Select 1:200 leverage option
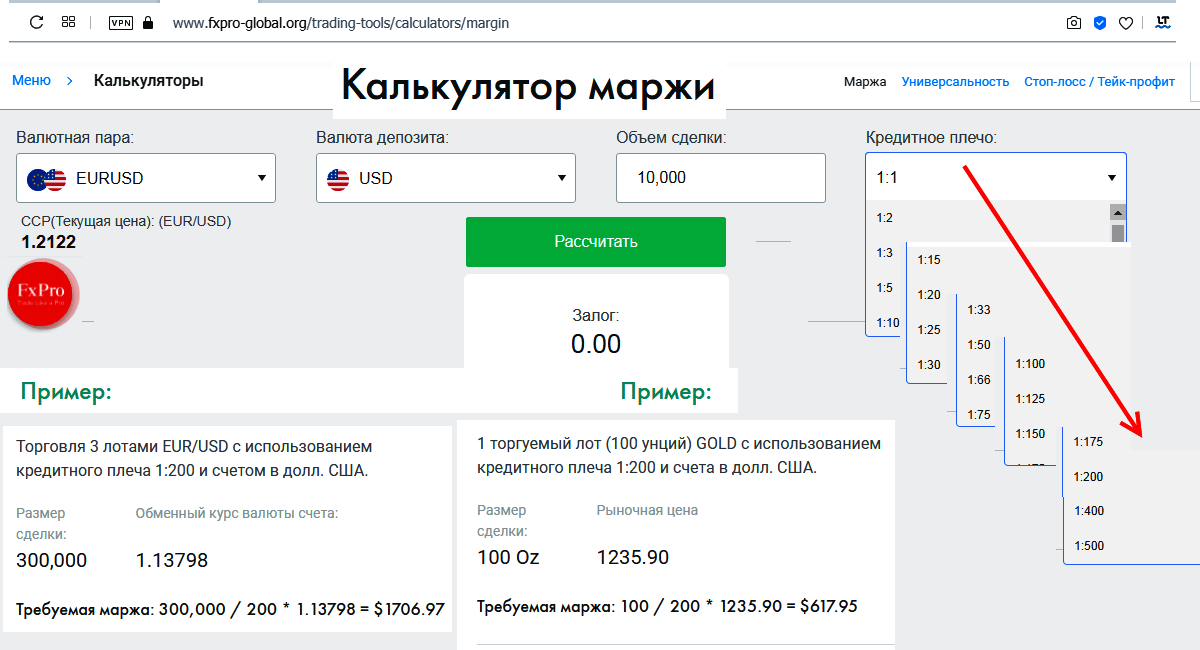The image size is (1200, 650). pos(1088,476)
